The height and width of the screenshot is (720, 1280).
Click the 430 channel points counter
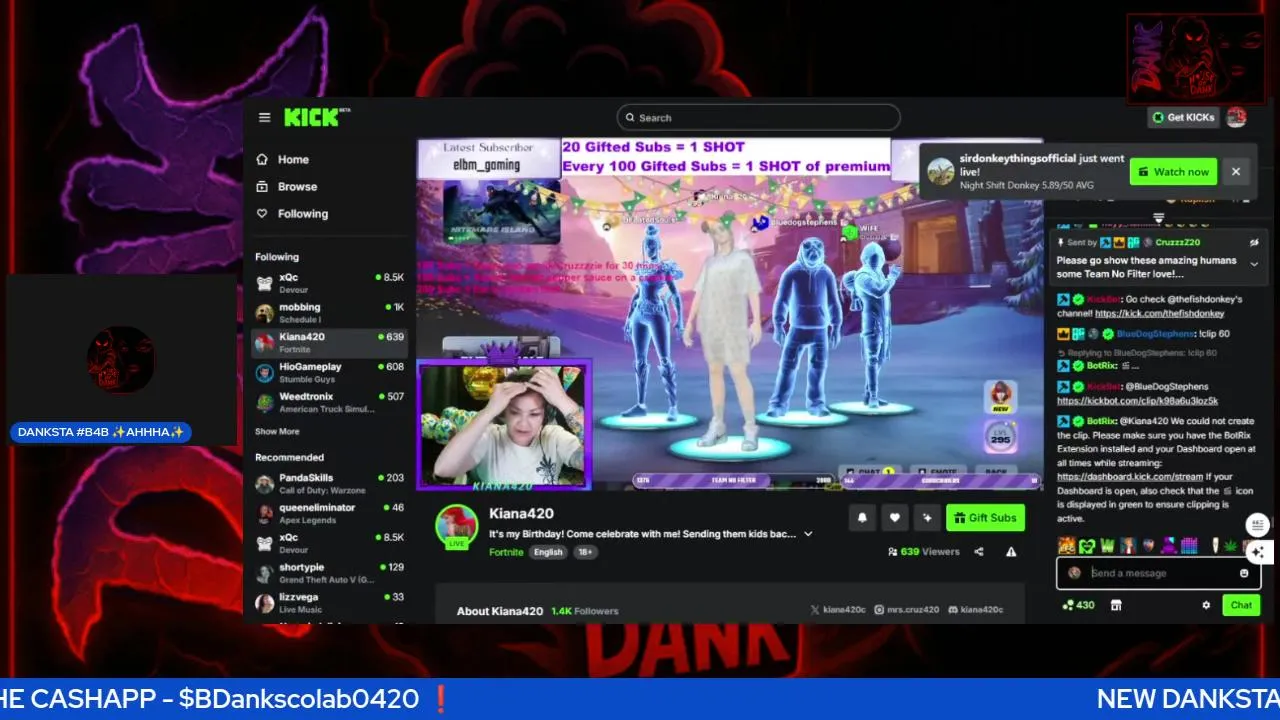coord(1078,605)
